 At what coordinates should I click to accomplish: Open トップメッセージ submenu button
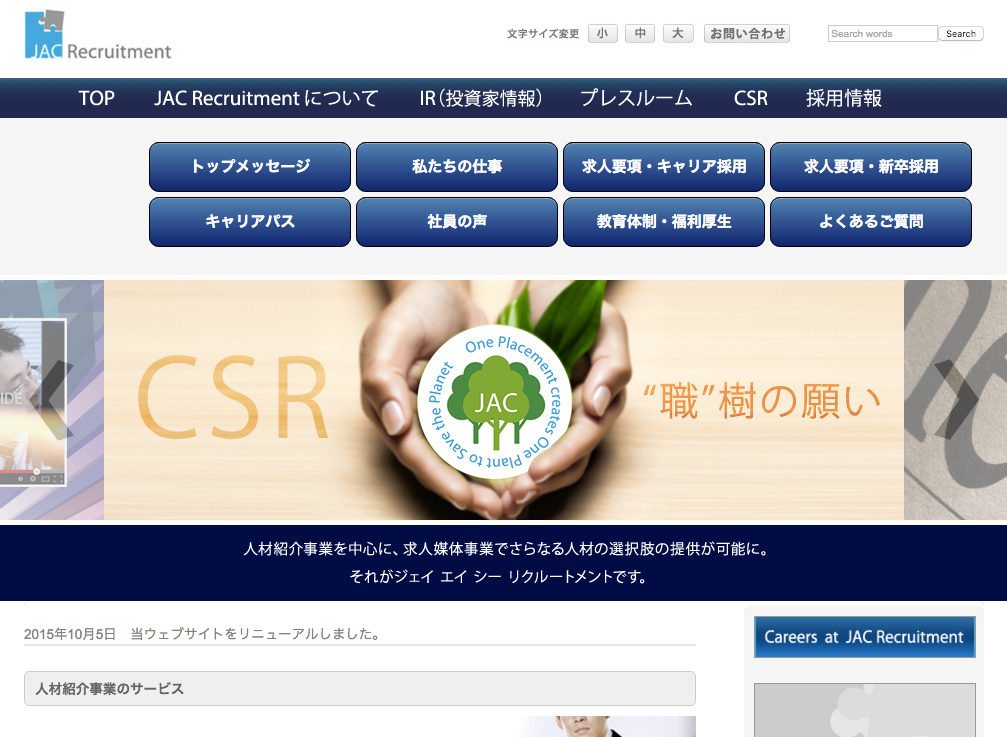(x=250, y=167)
